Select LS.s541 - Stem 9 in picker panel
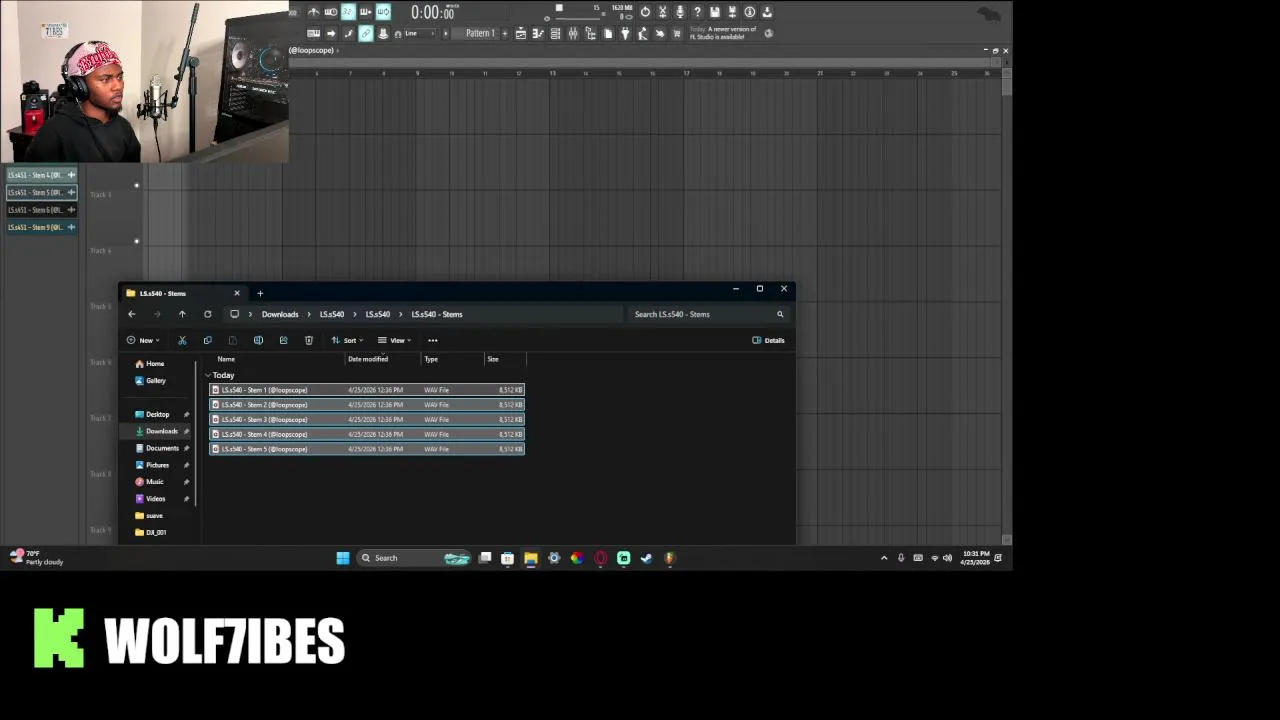Screen dimensions: 1280x720 pyautogui.click(x=42, y=227)
